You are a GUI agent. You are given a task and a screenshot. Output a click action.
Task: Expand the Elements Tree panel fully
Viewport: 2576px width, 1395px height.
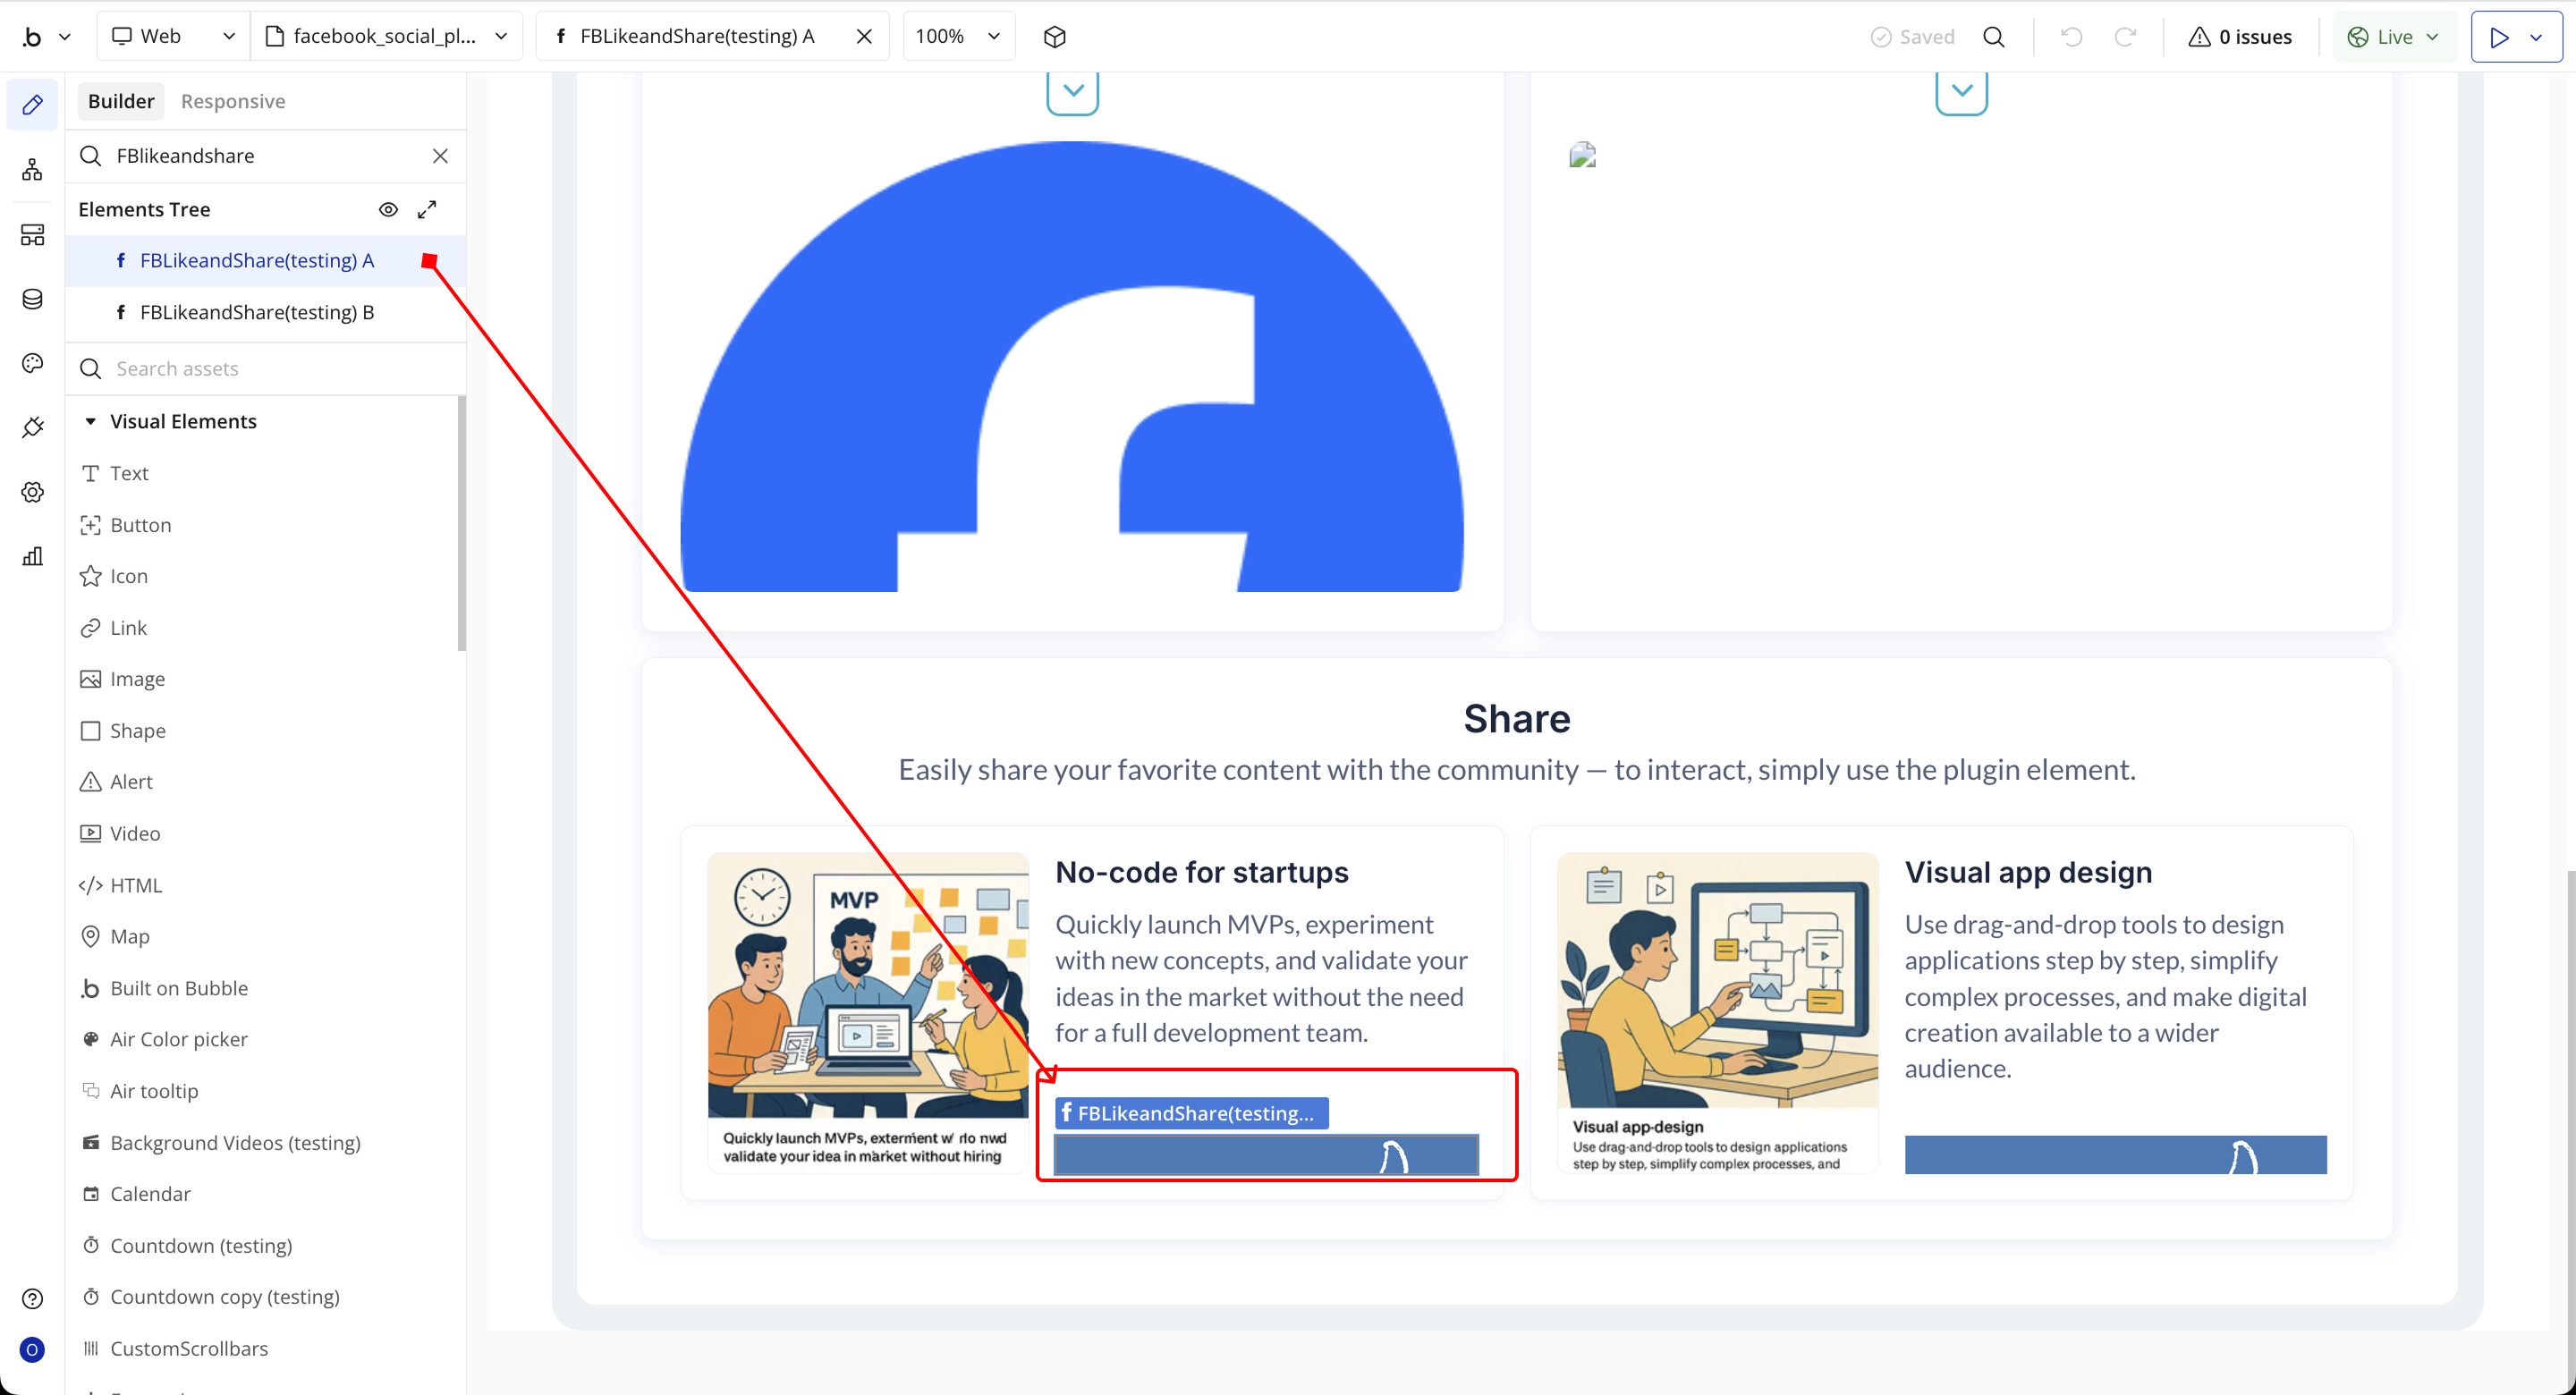click(427, 209)
